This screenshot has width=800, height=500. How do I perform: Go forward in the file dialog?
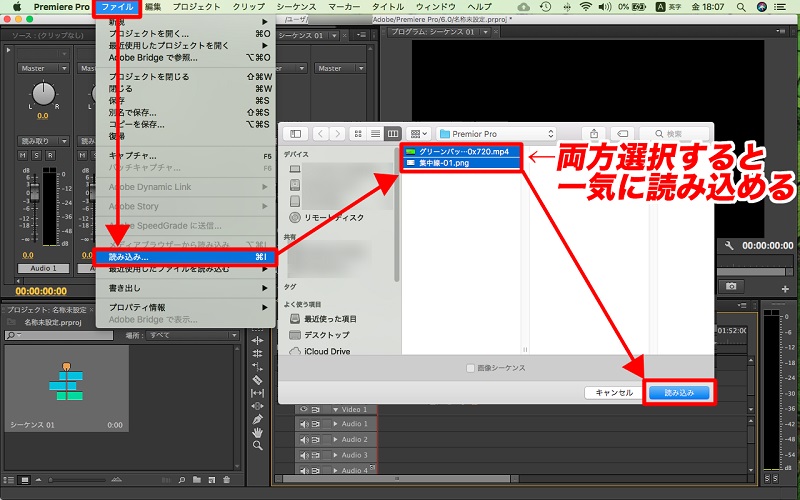click(337, 134)
